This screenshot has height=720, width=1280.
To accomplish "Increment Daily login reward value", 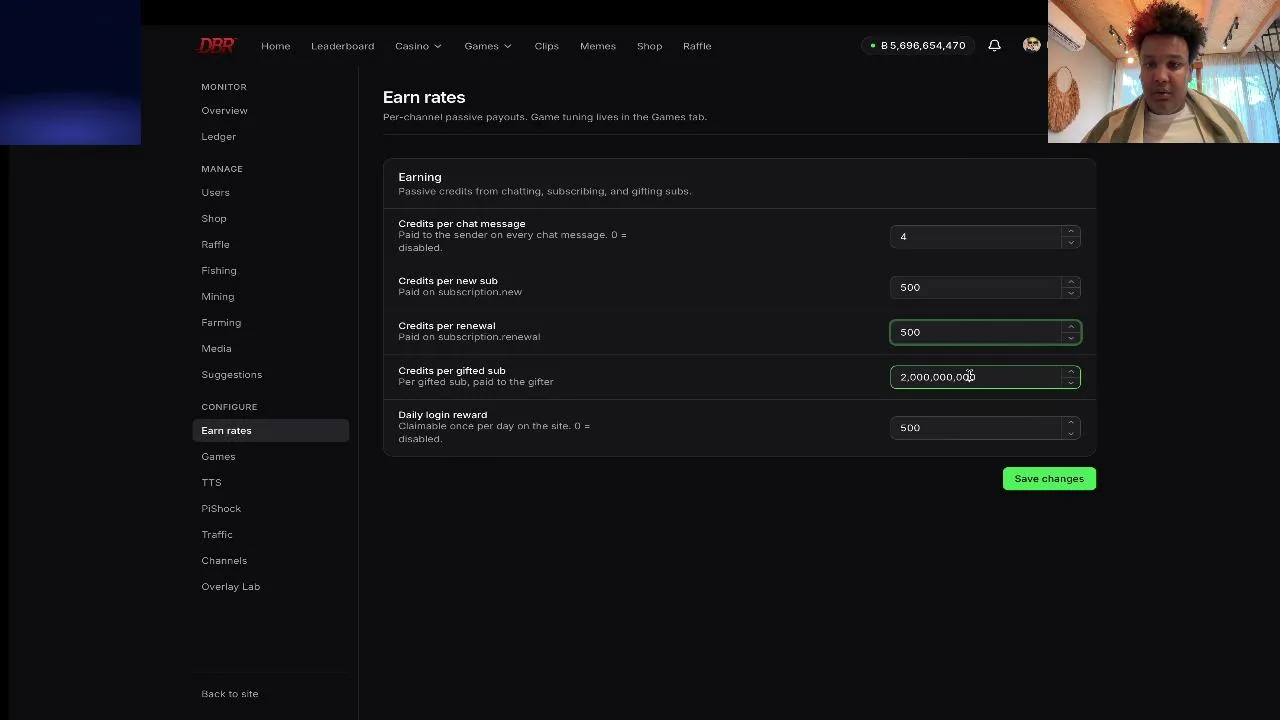I will click(1071, 422).
